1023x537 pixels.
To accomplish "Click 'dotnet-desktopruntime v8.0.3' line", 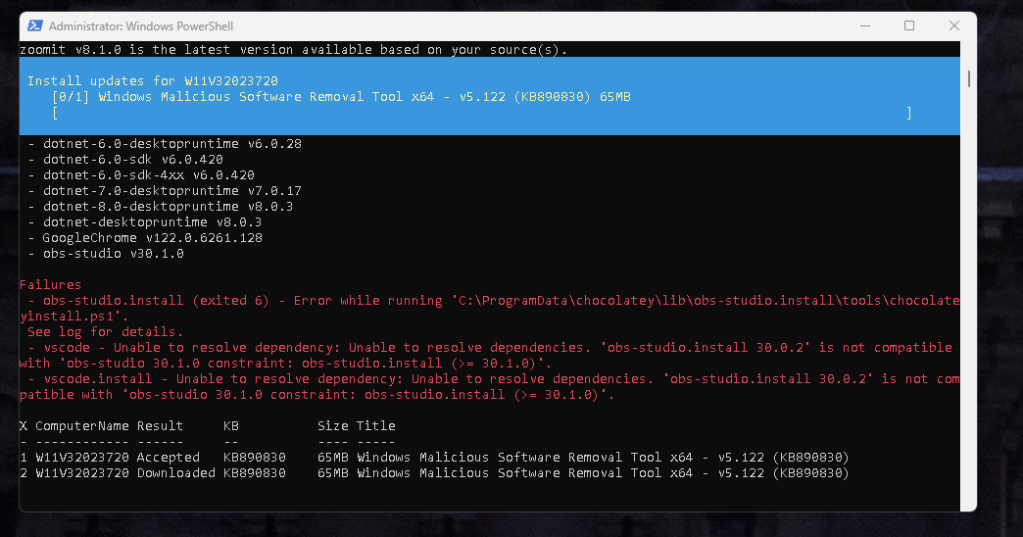I will (x=145, y=222).
